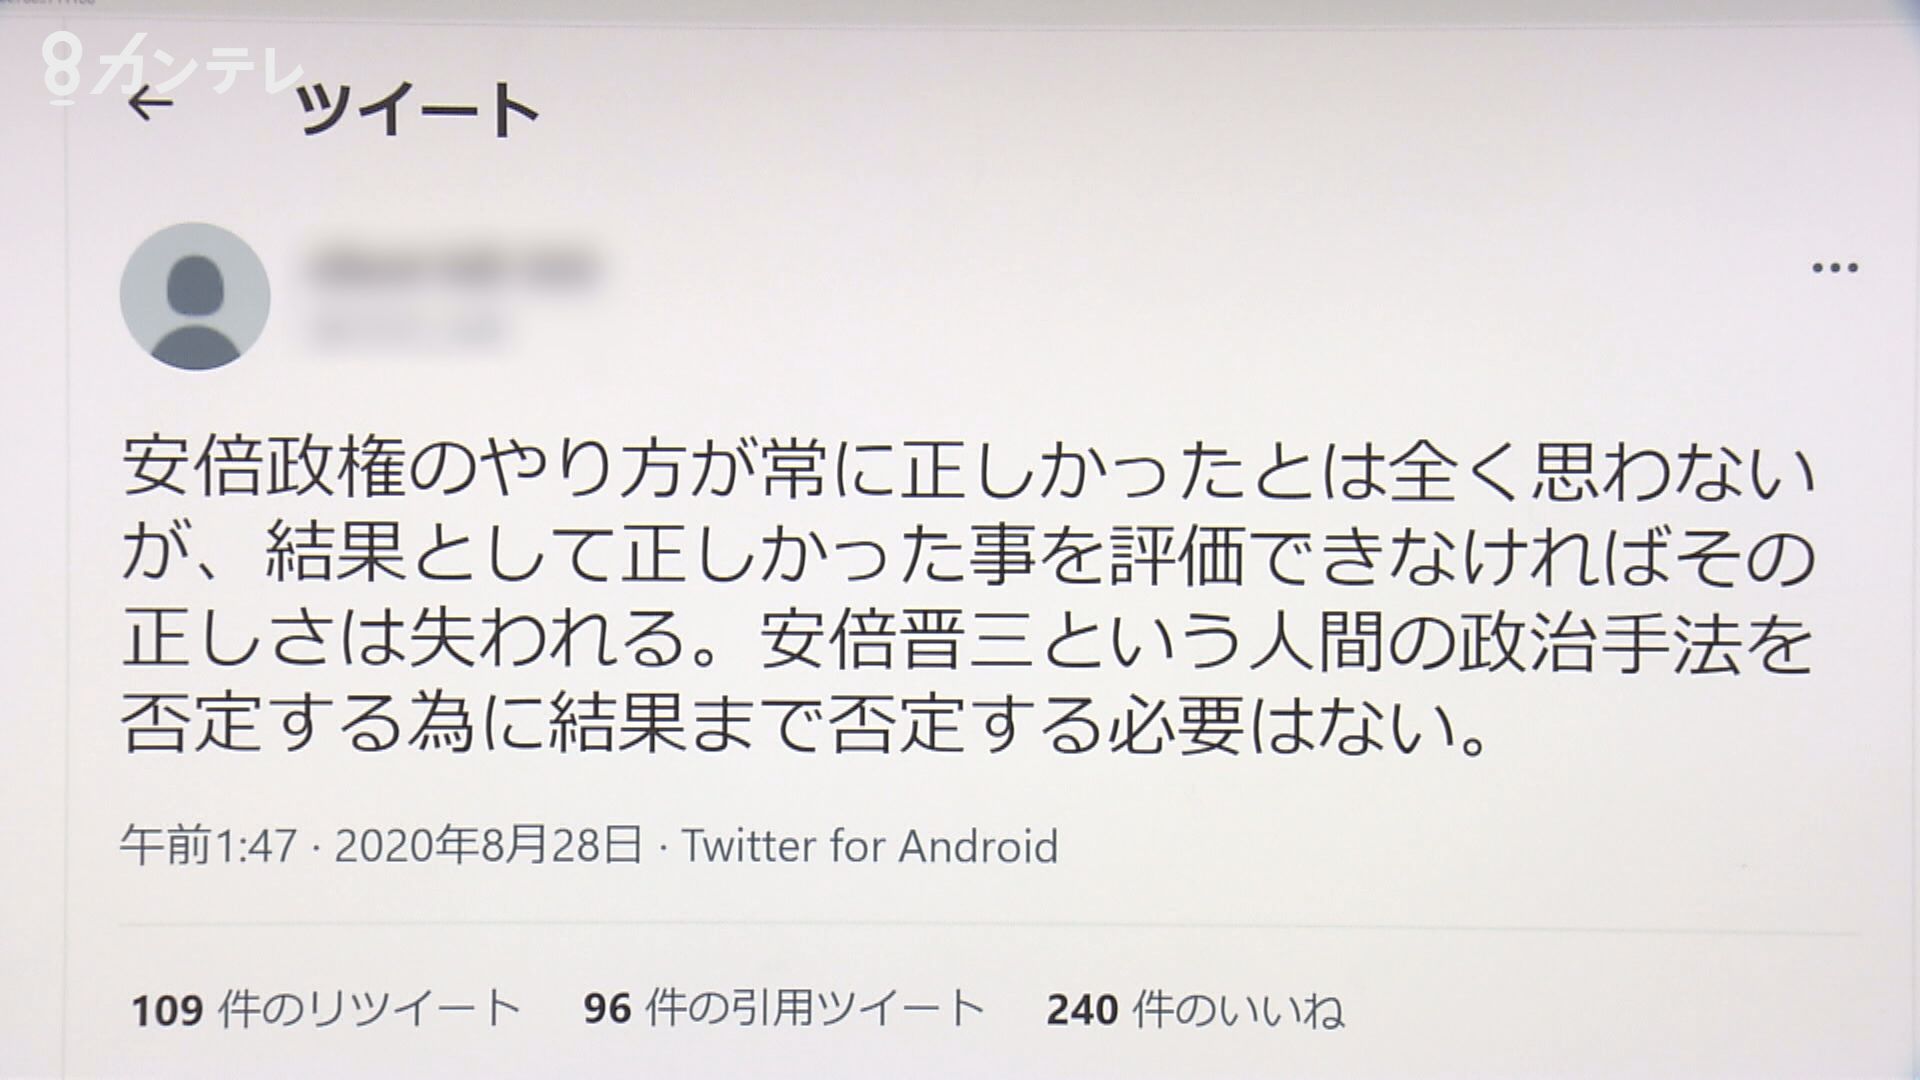Click the tweet line starting 安倍政権のやり方

pyautogui.click(x=969, y=471)
